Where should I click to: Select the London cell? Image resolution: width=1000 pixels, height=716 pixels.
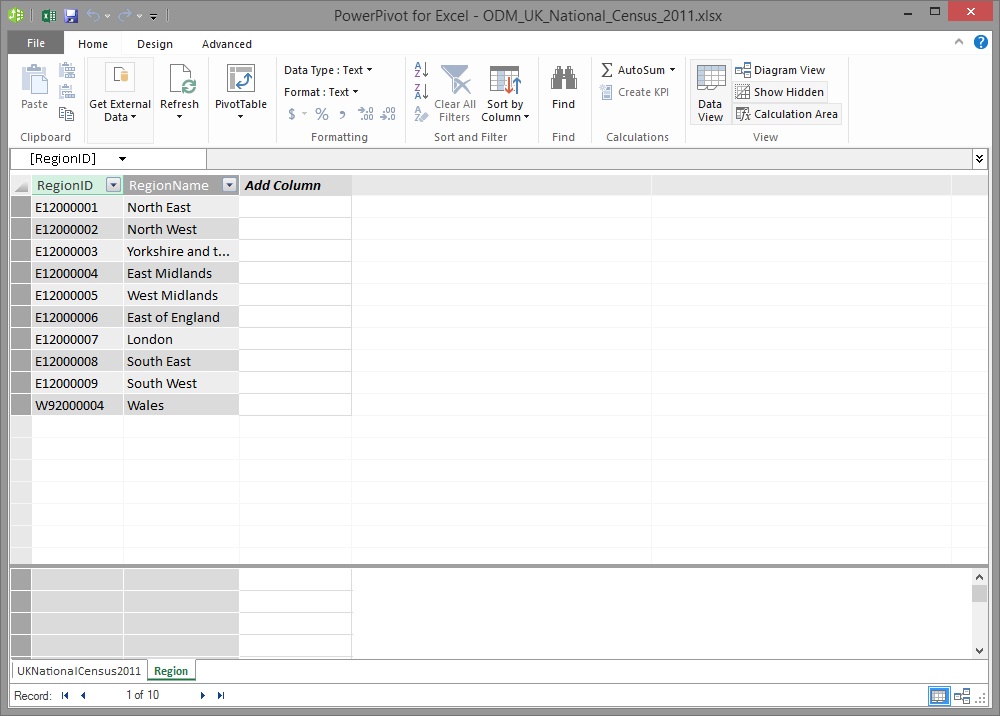[x=181, y=339]
